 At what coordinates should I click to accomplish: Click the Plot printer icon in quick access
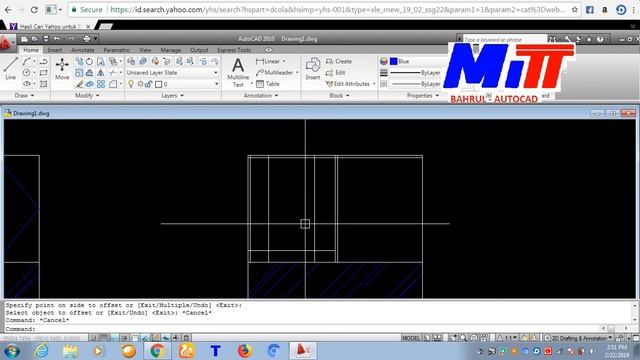click(87, 39)
